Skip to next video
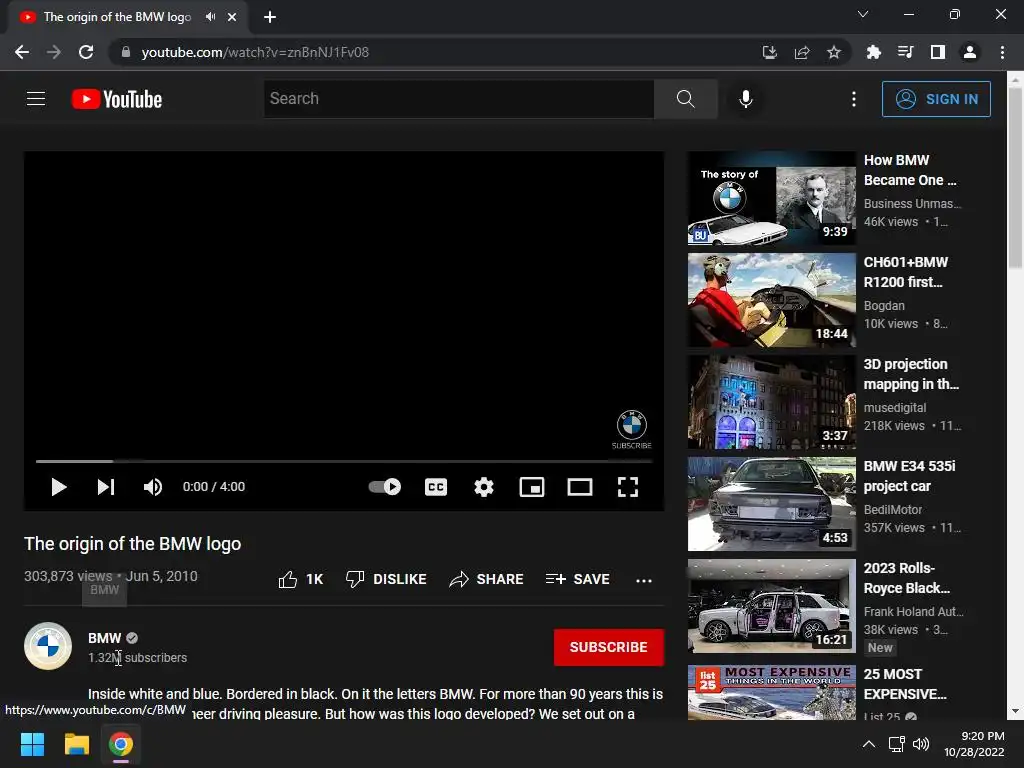 [106, 487]
